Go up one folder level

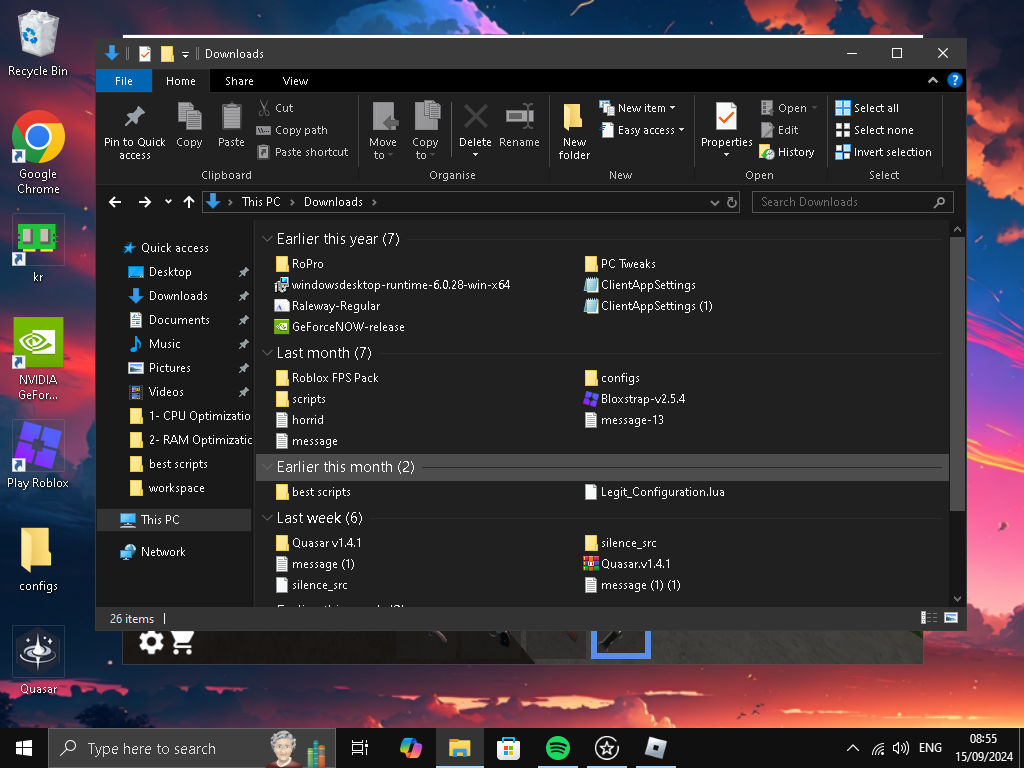click(x=189, y=202)
